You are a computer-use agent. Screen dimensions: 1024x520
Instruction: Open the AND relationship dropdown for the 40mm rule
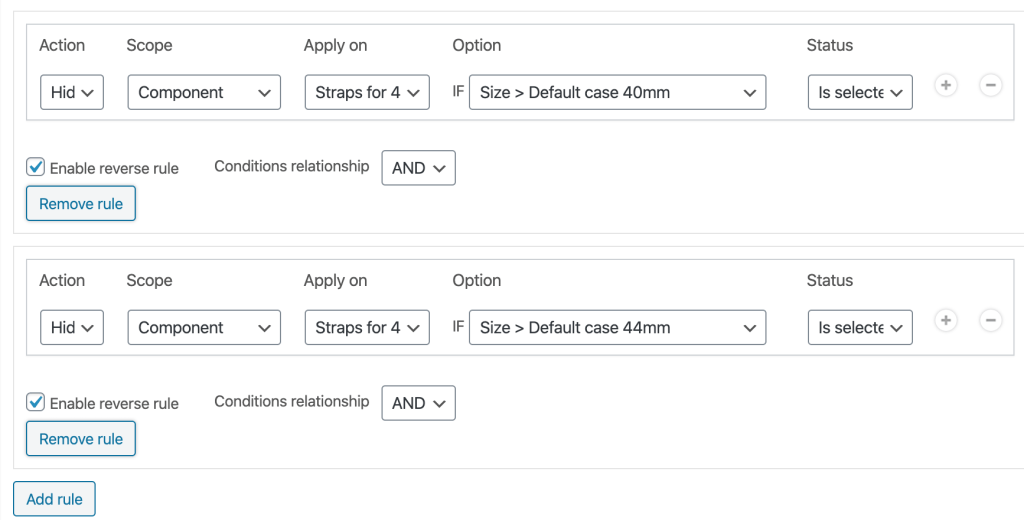[418, 168]
